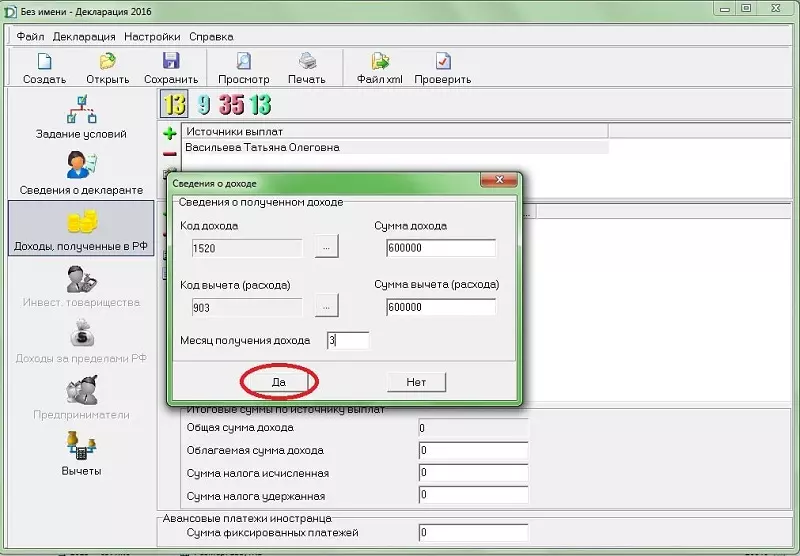Cancel the dialog with Нет
800x556 pixels.
(x=416, y=382)
